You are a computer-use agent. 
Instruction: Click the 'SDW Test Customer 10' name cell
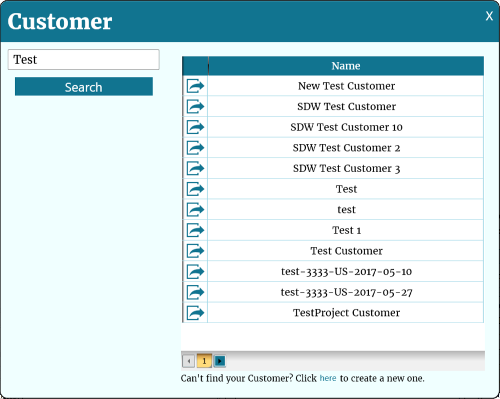click(x=346, y=127)
